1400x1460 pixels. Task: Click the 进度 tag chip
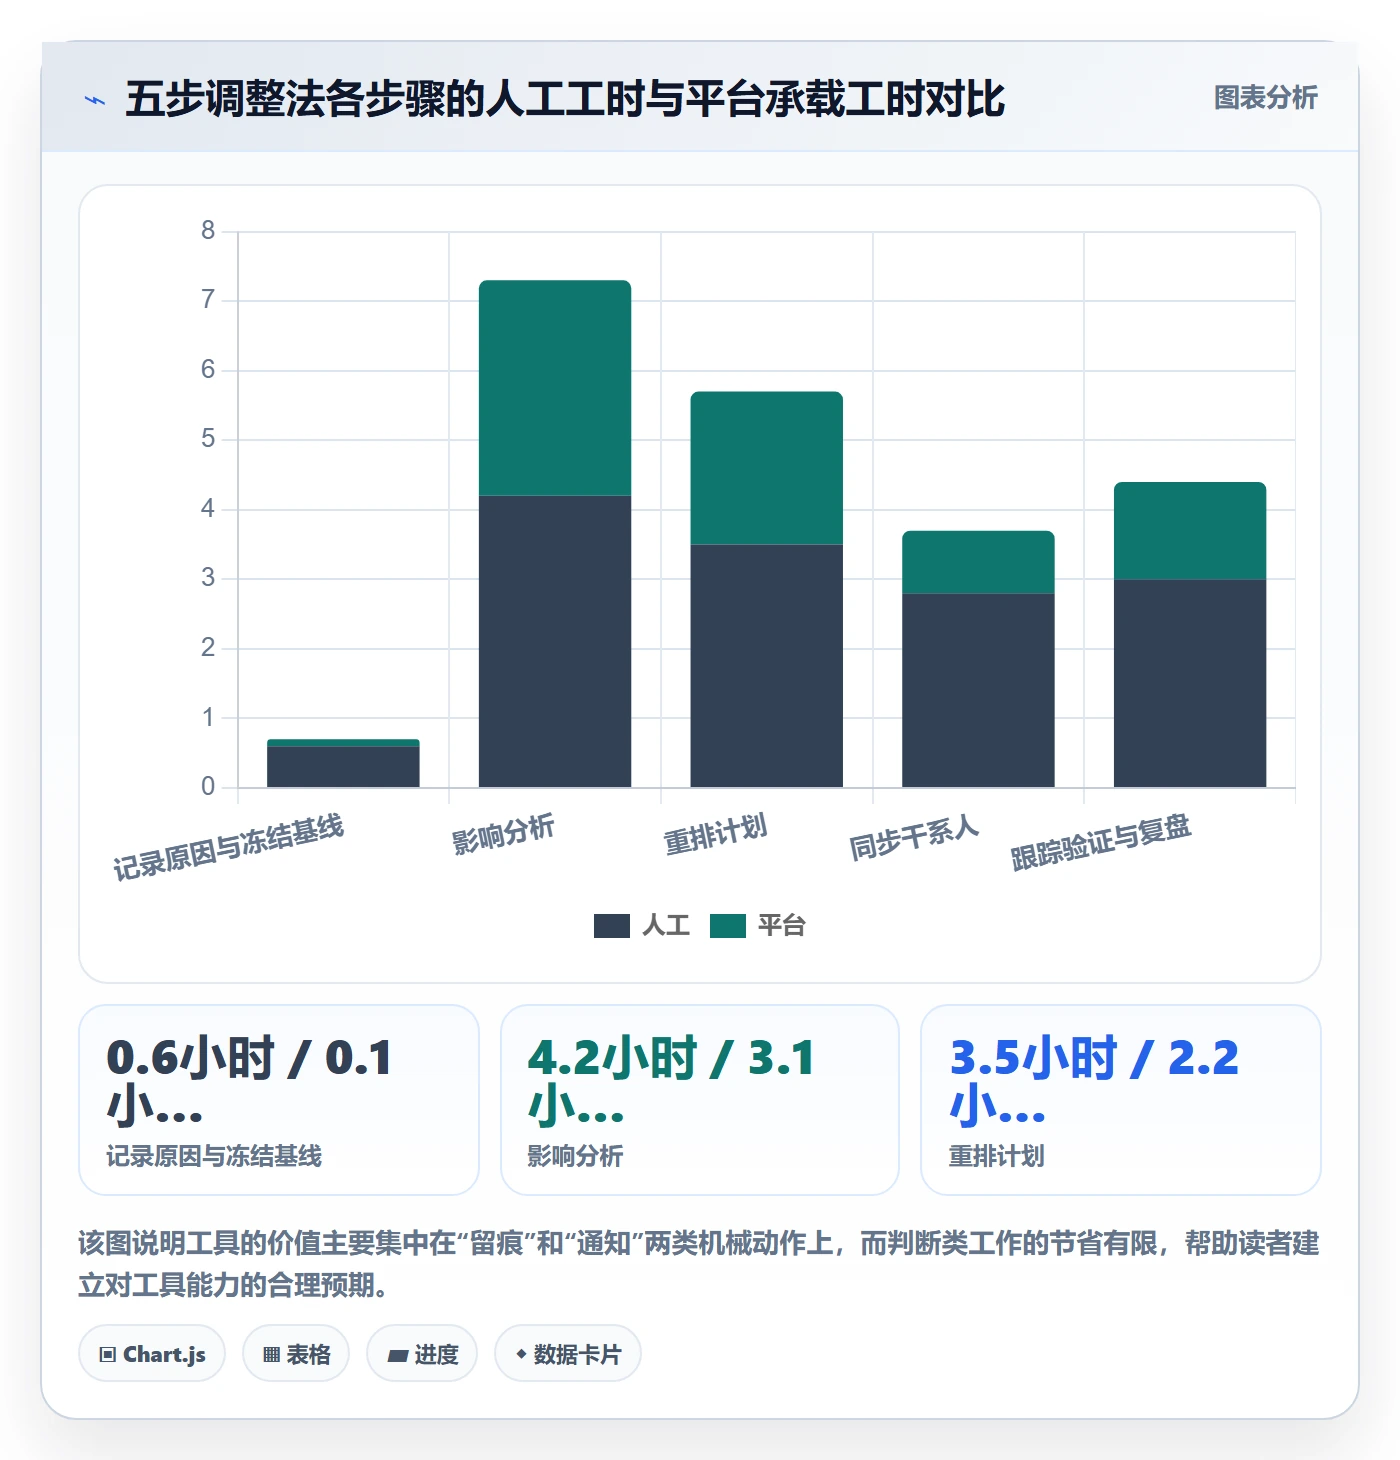click(422, 1354)
